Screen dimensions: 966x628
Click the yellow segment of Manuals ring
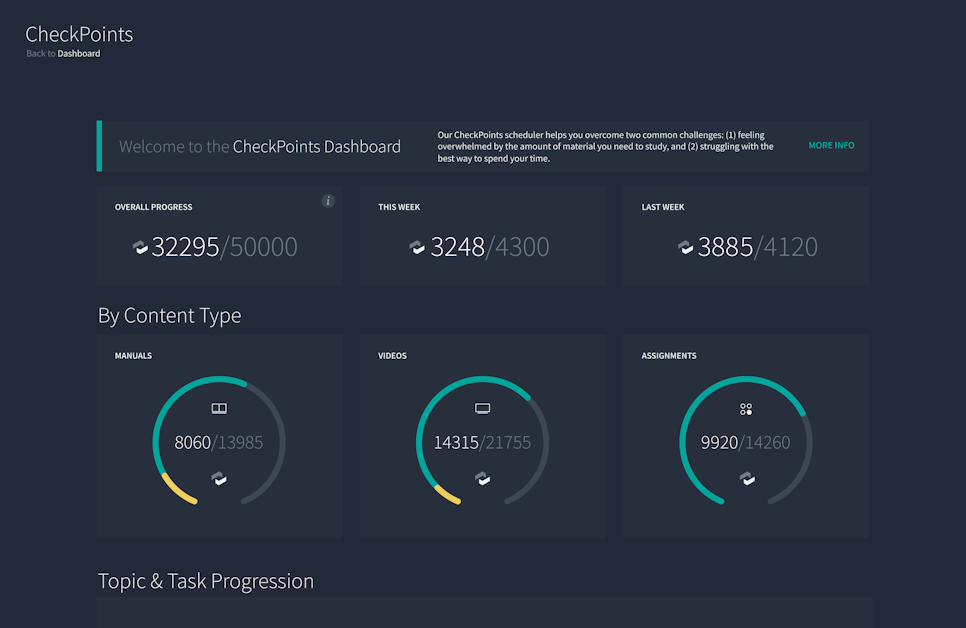(177, 489)
